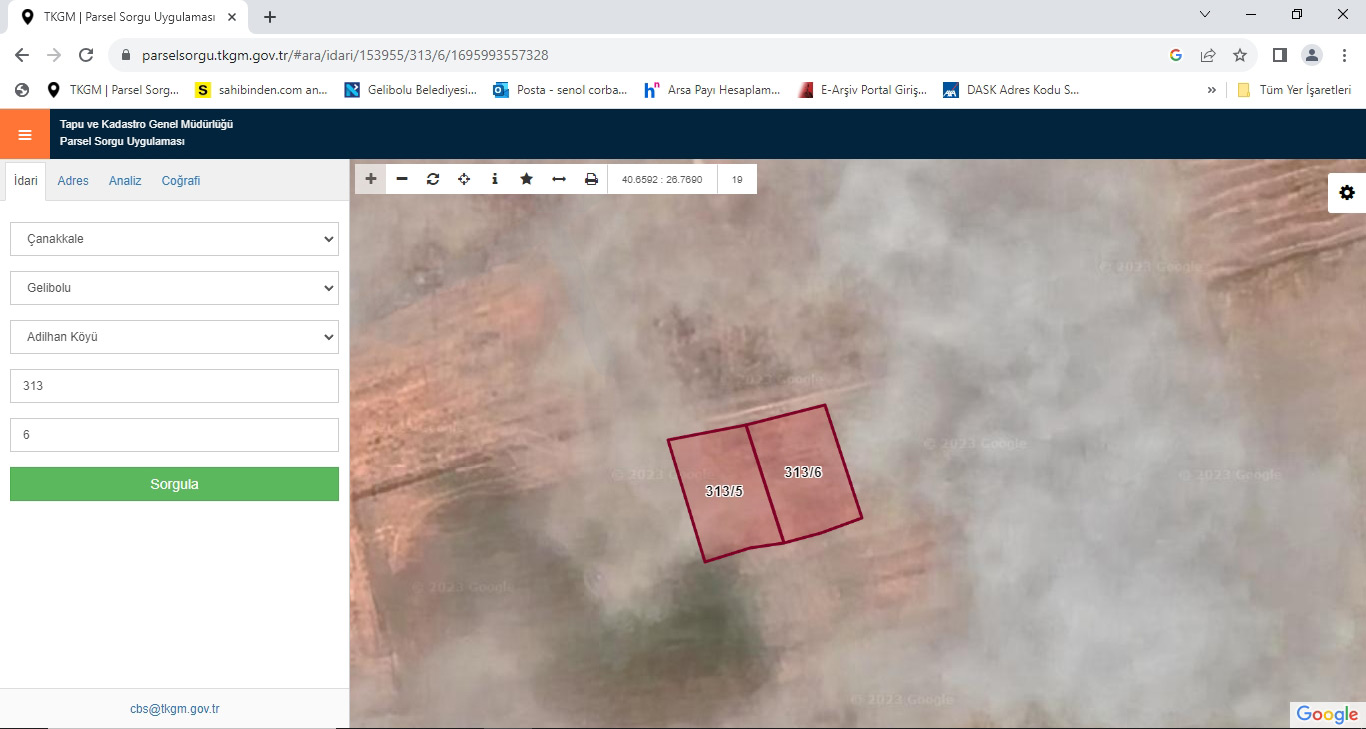Screen dimensions: 1366x729
Task: Open map settings gear icon
Action: pyautogui.click(x=1347, y=193)
